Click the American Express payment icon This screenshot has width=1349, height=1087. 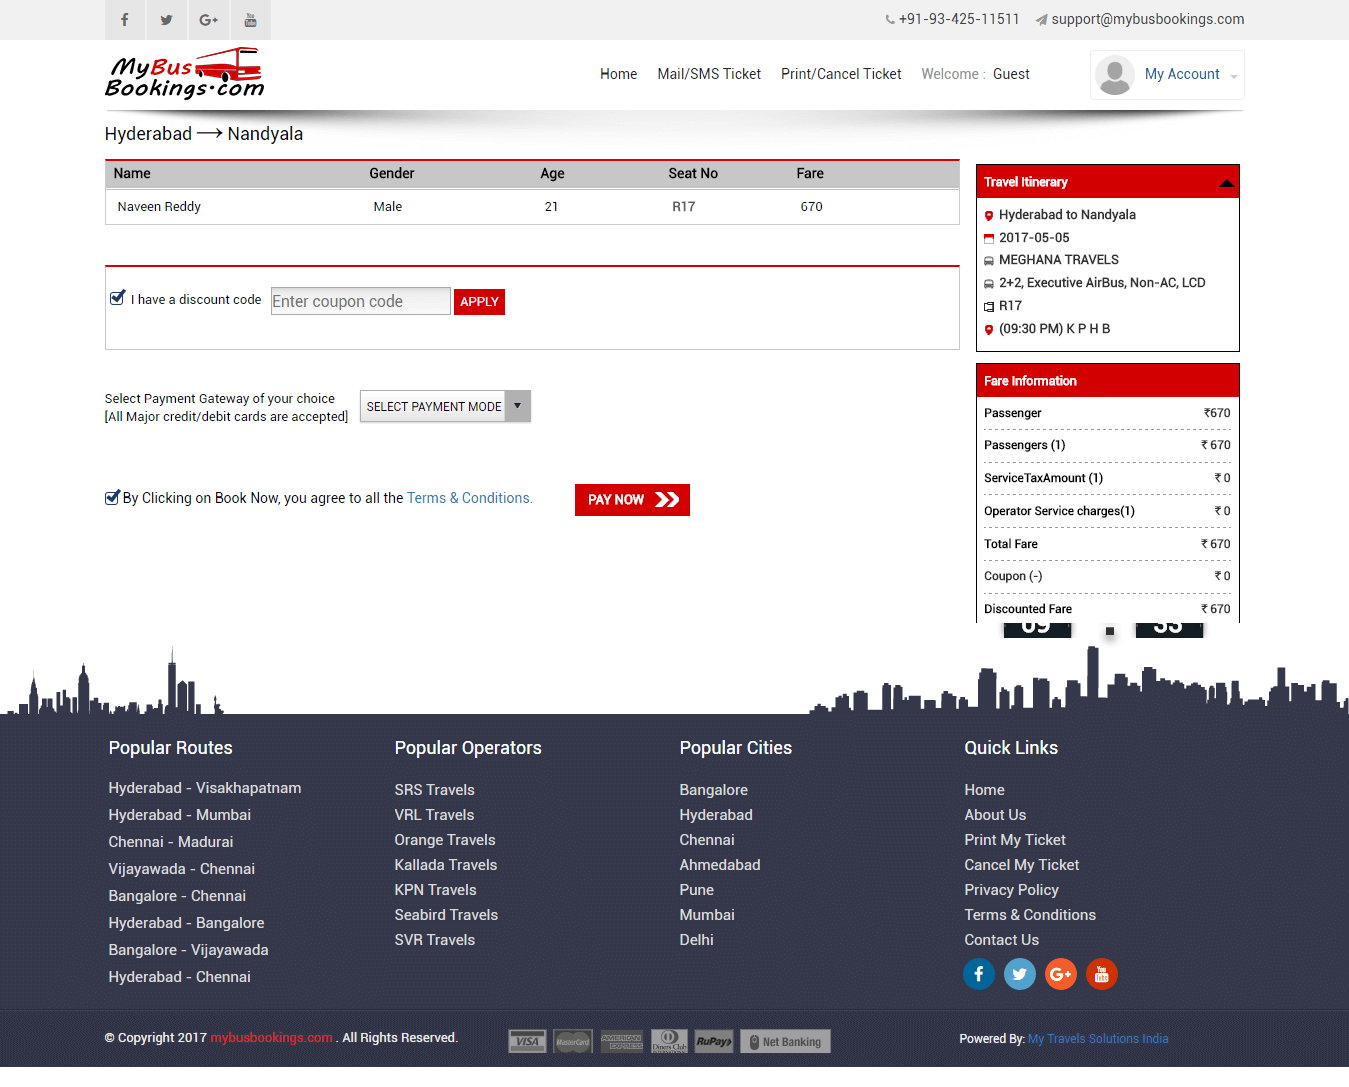pos(622,1041)
